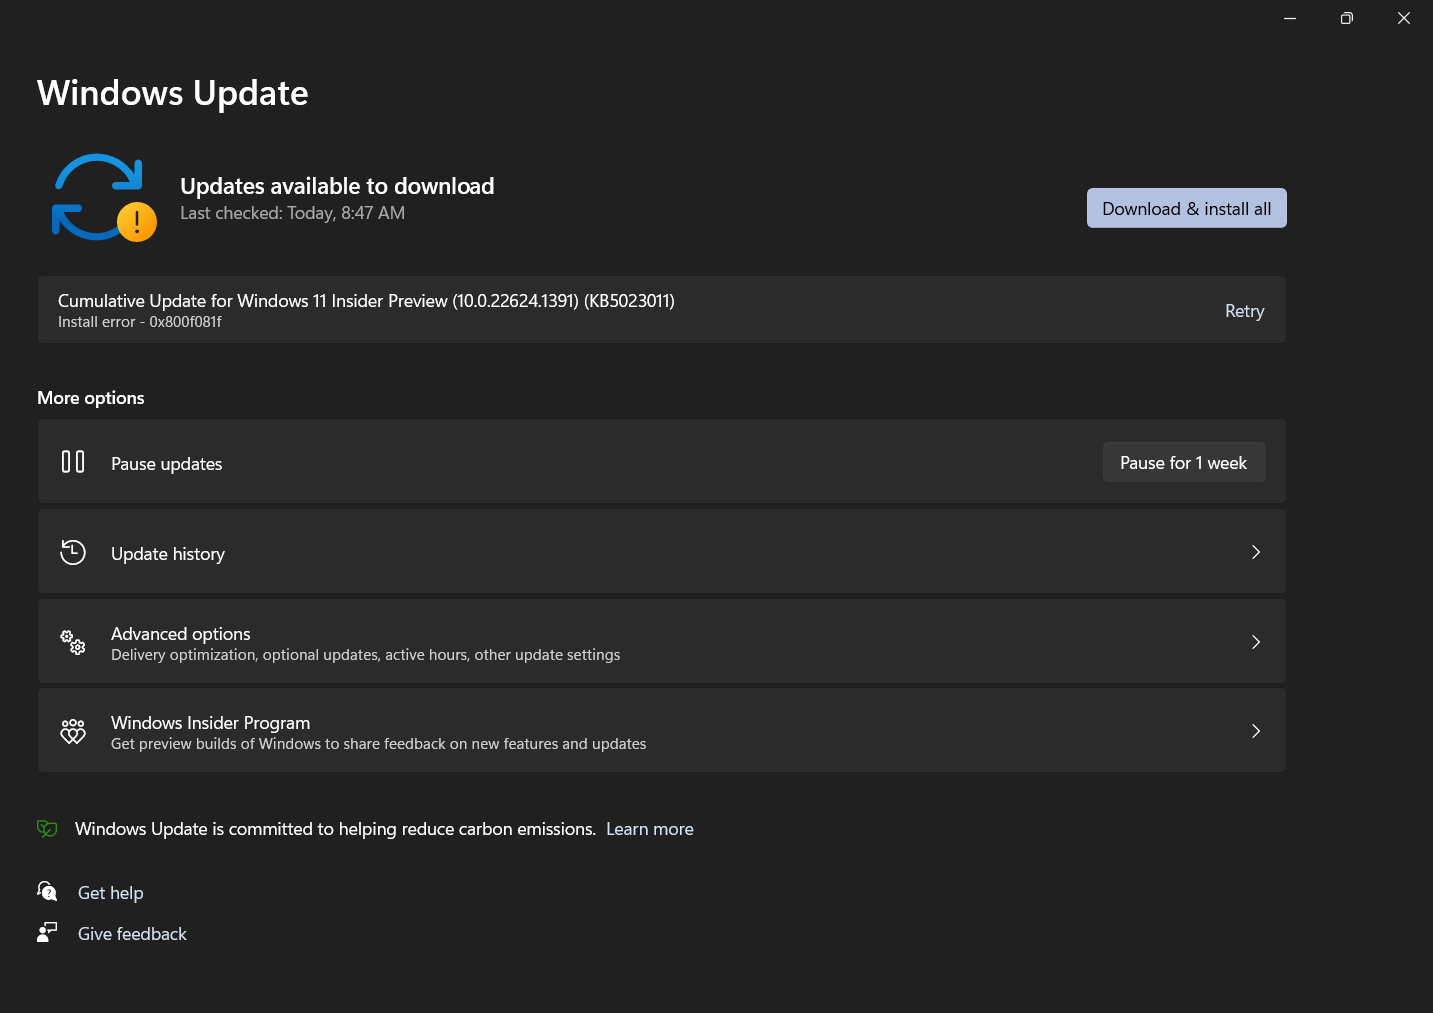
Task: Pause updates for 1 week
Action: [1184, 462]
